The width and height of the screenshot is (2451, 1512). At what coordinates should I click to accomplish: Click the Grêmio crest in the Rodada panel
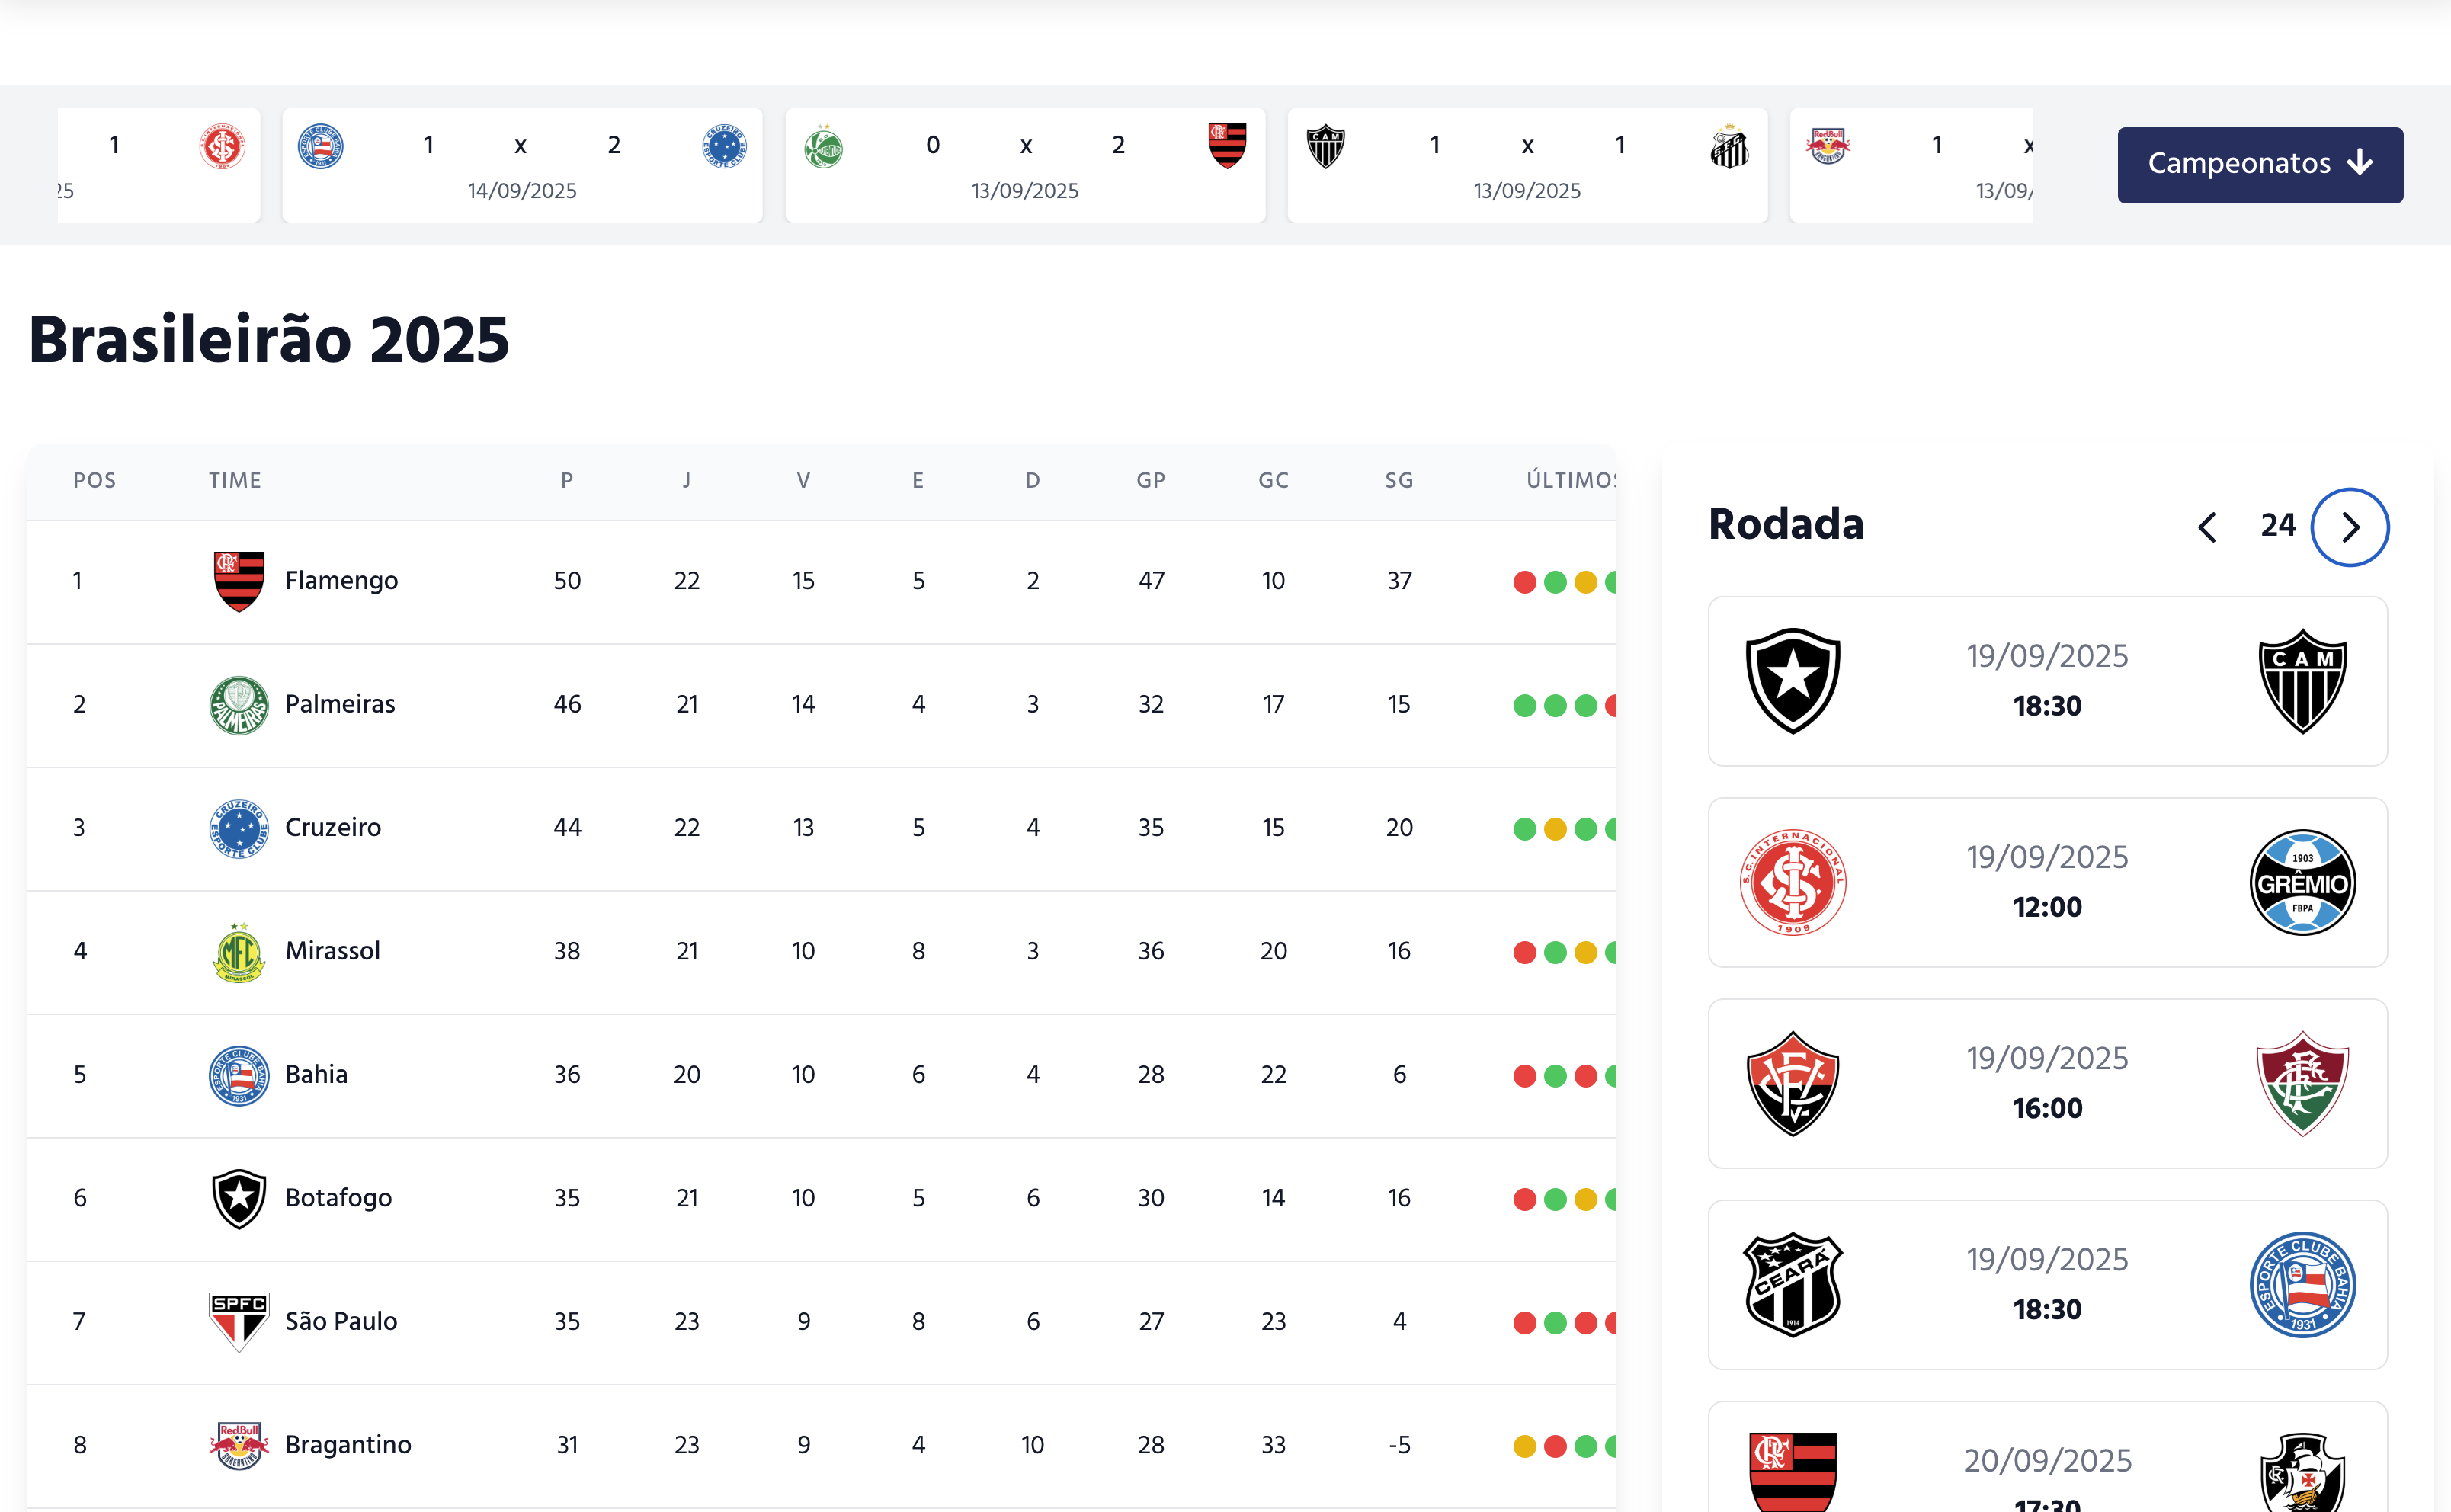coord(2302,883)
